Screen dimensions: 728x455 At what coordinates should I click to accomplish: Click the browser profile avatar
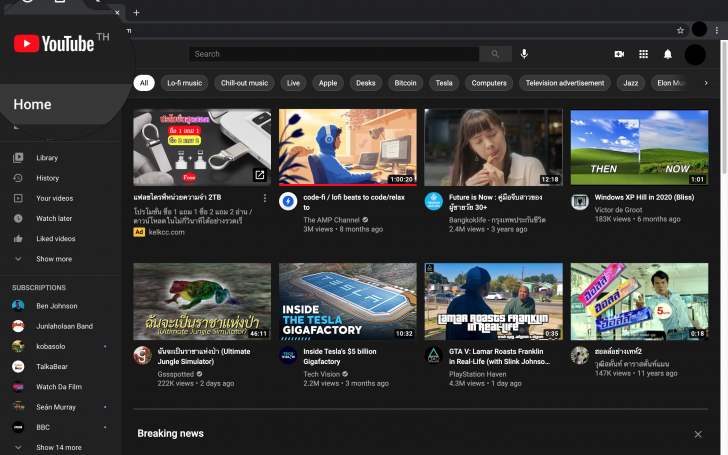699,30
